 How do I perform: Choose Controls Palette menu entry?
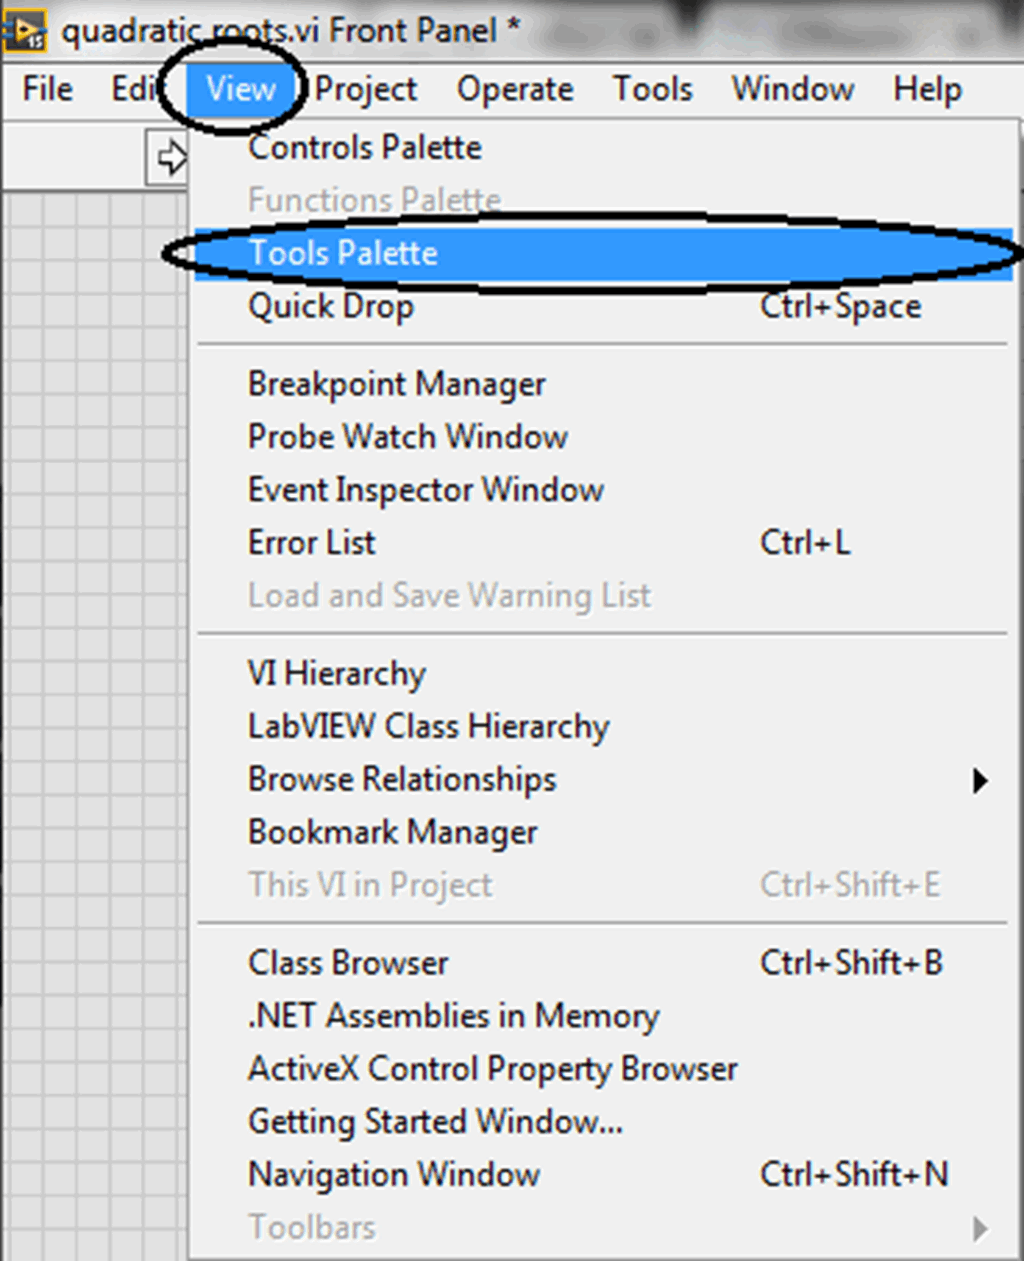tap(365, 148)
